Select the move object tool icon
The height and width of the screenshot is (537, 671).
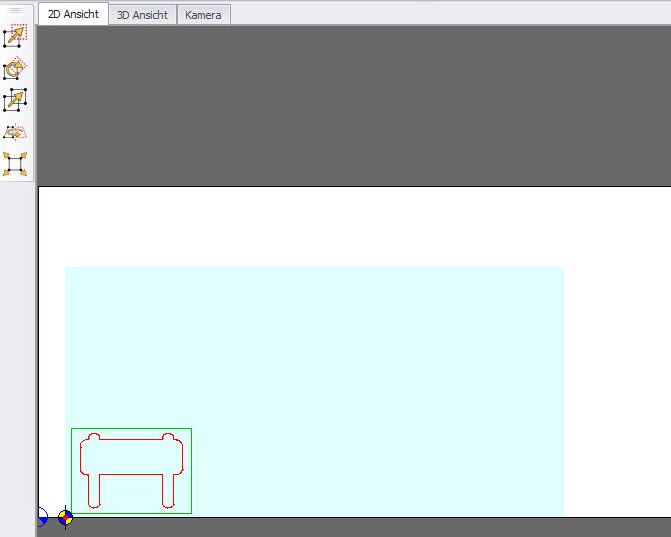tap(15, 37)
